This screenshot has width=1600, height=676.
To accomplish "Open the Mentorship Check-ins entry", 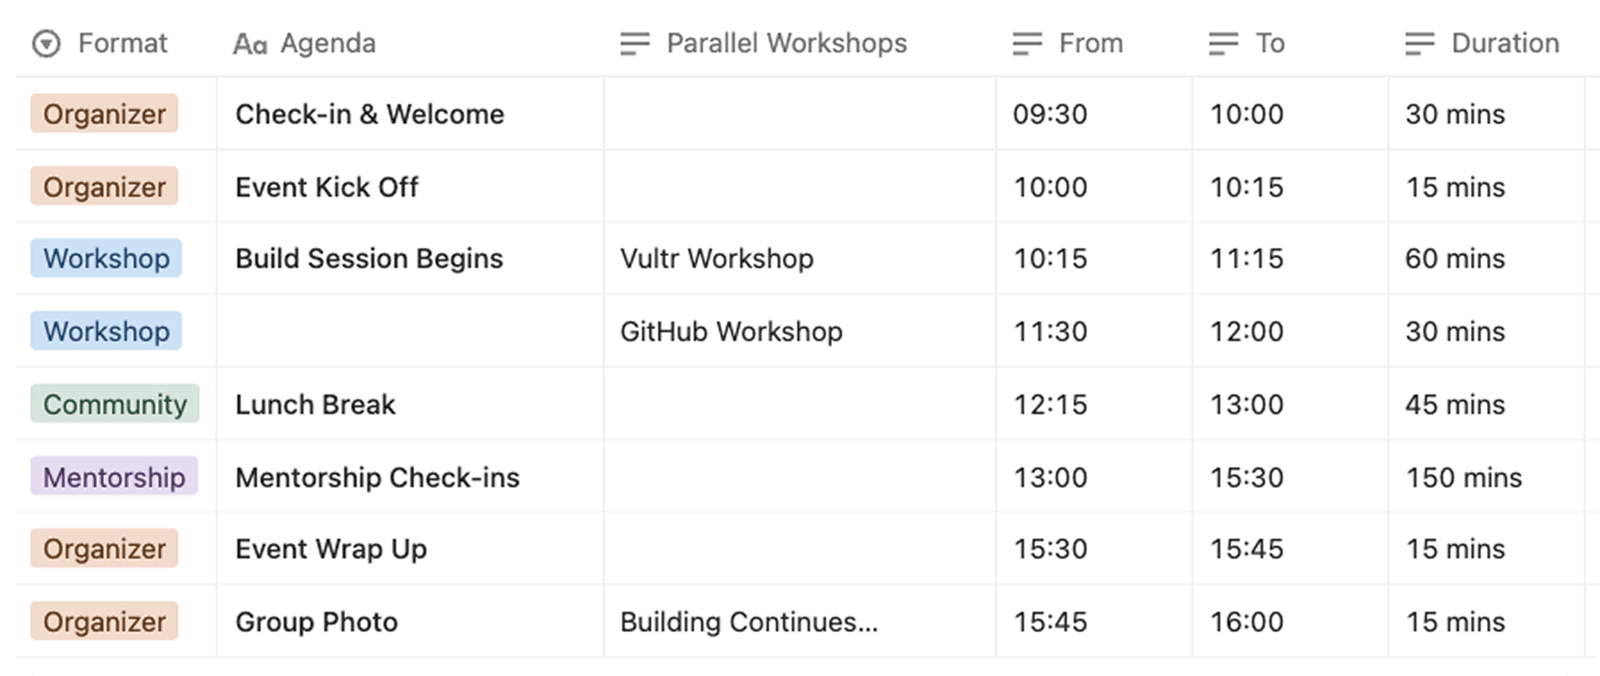I will click(377, 477).
